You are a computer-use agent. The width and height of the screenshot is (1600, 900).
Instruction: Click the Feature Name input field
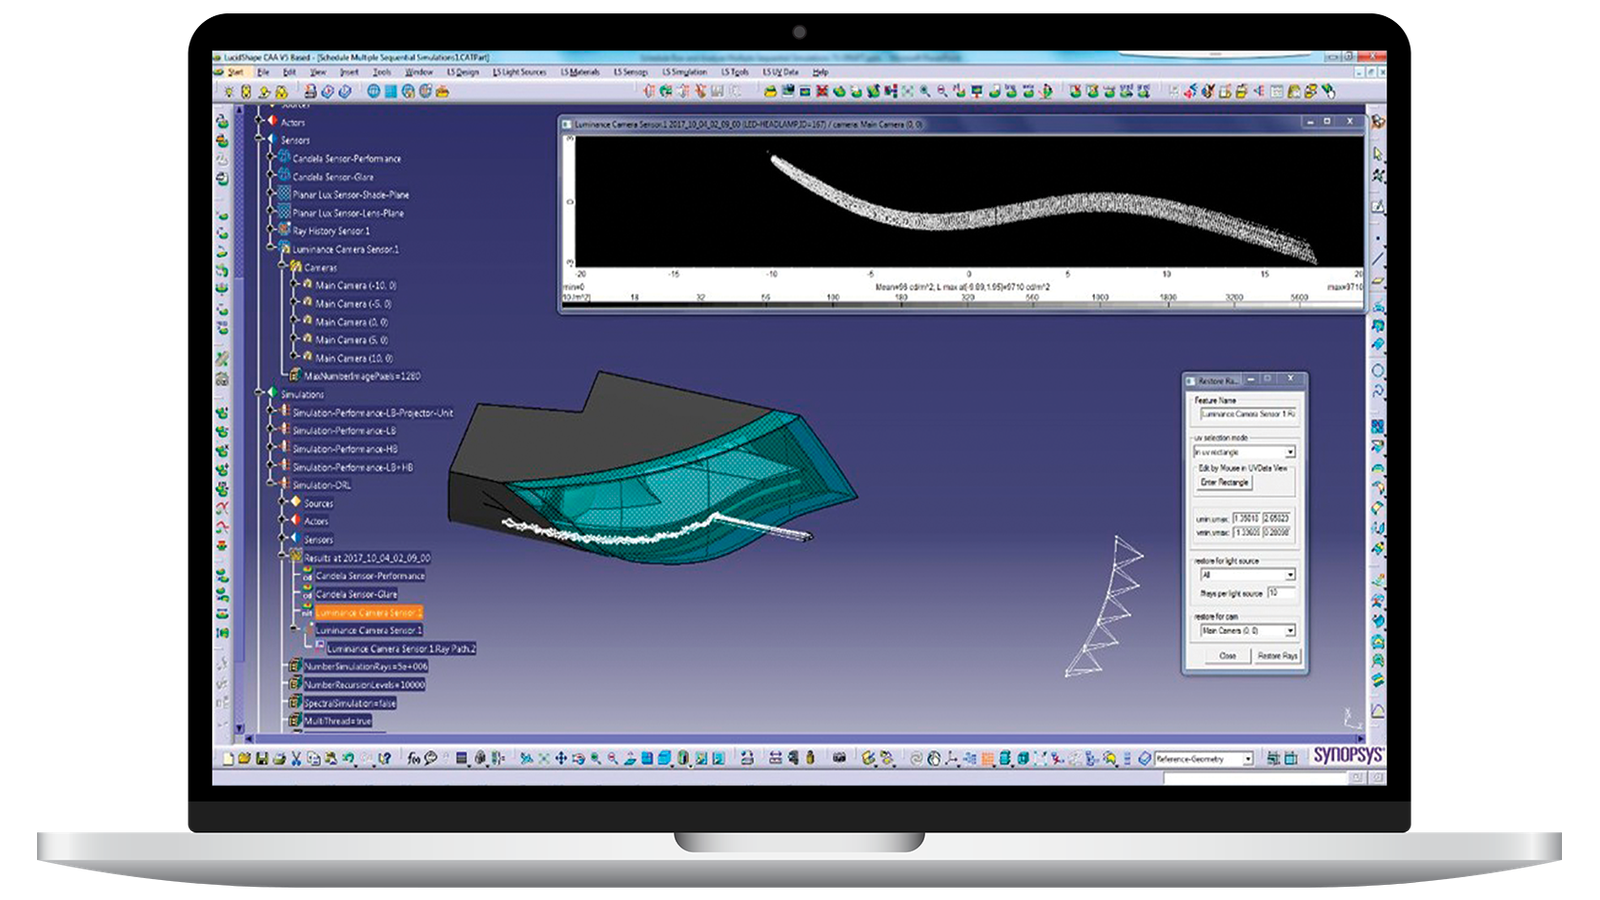click(1248, 413)
